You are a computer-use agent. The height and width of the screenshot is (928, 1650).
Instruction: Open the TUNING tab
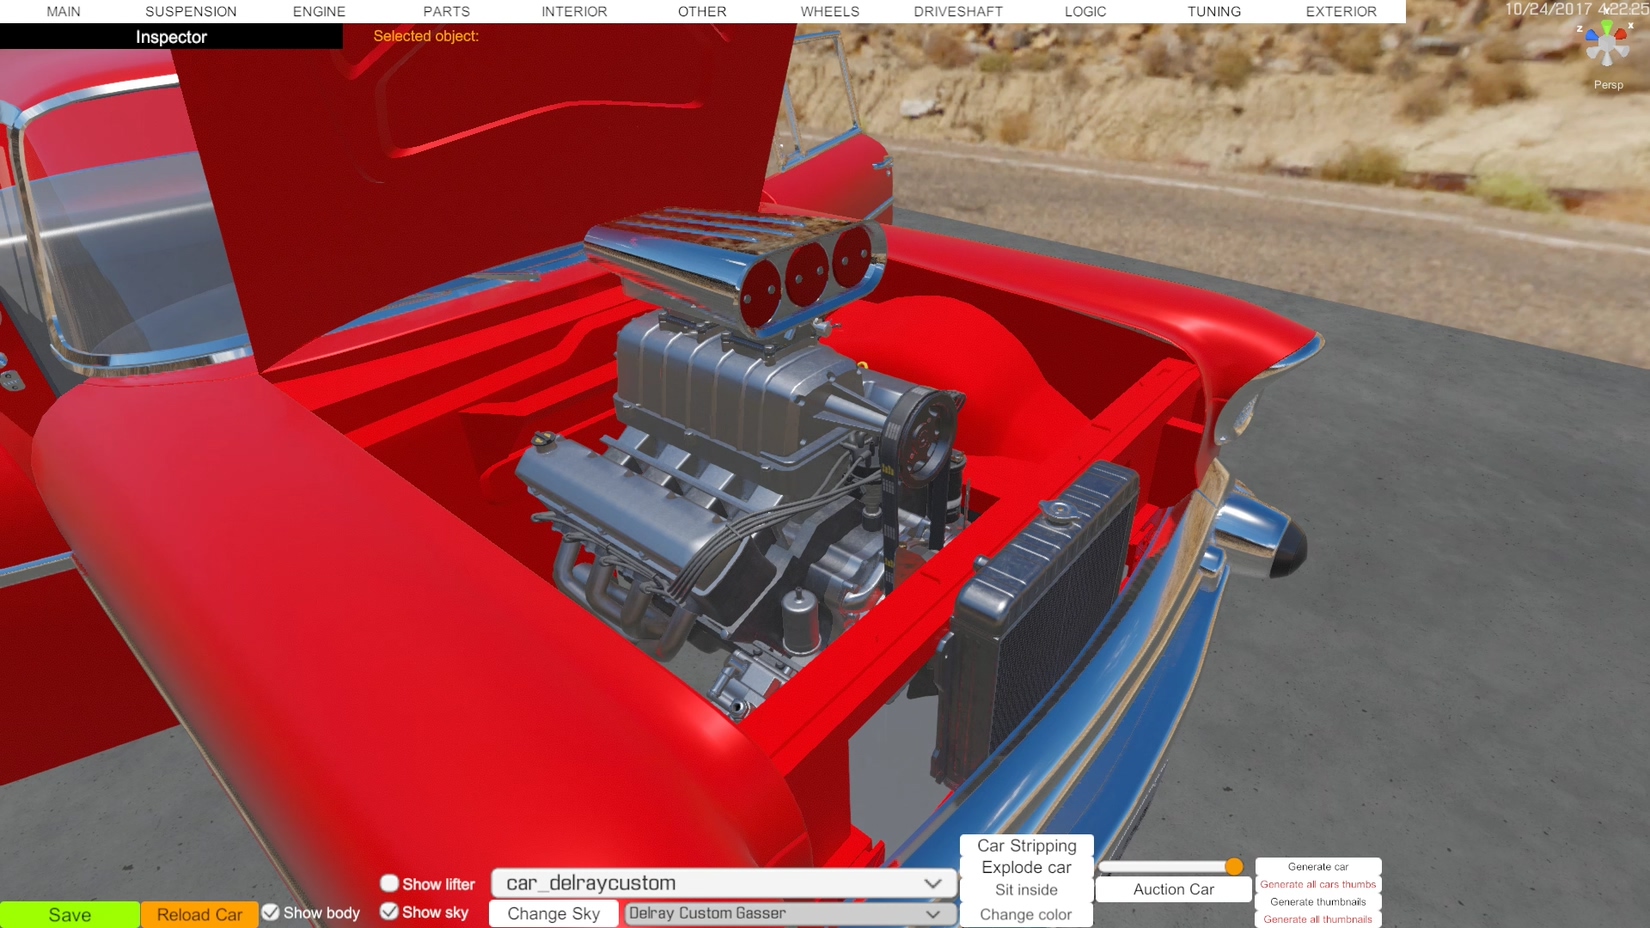(x=1214, y=12)
